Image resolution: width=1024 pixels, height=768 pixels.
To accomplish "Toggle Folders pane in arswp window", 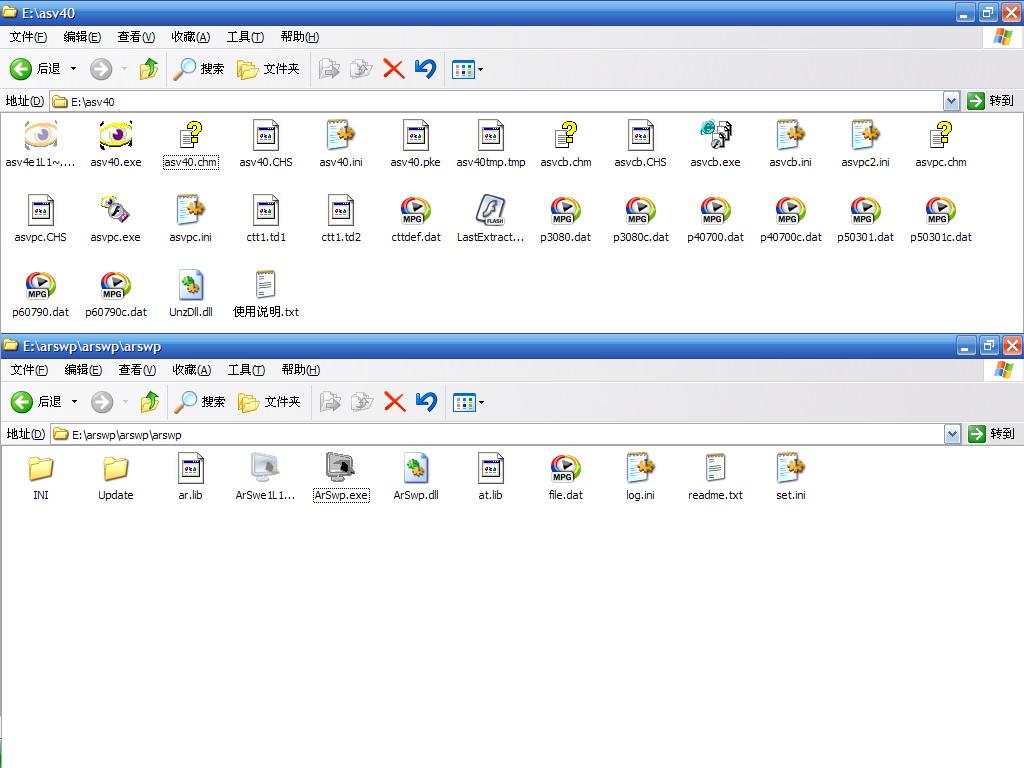I will click(268, 402).
